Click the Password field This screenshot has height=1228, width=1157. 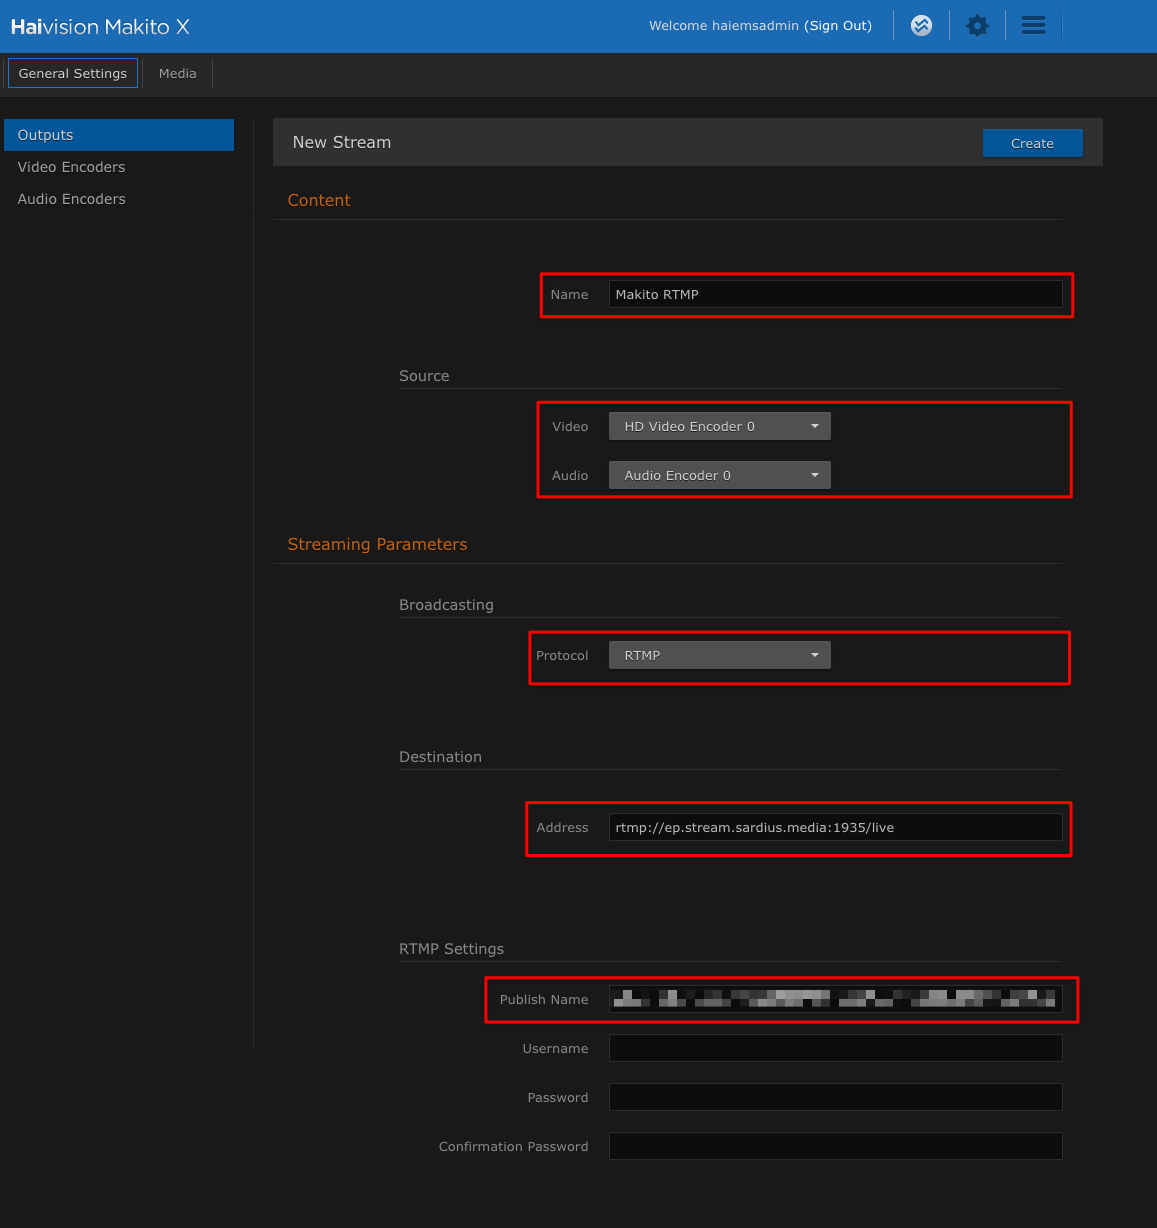[x=835, y=1097]
